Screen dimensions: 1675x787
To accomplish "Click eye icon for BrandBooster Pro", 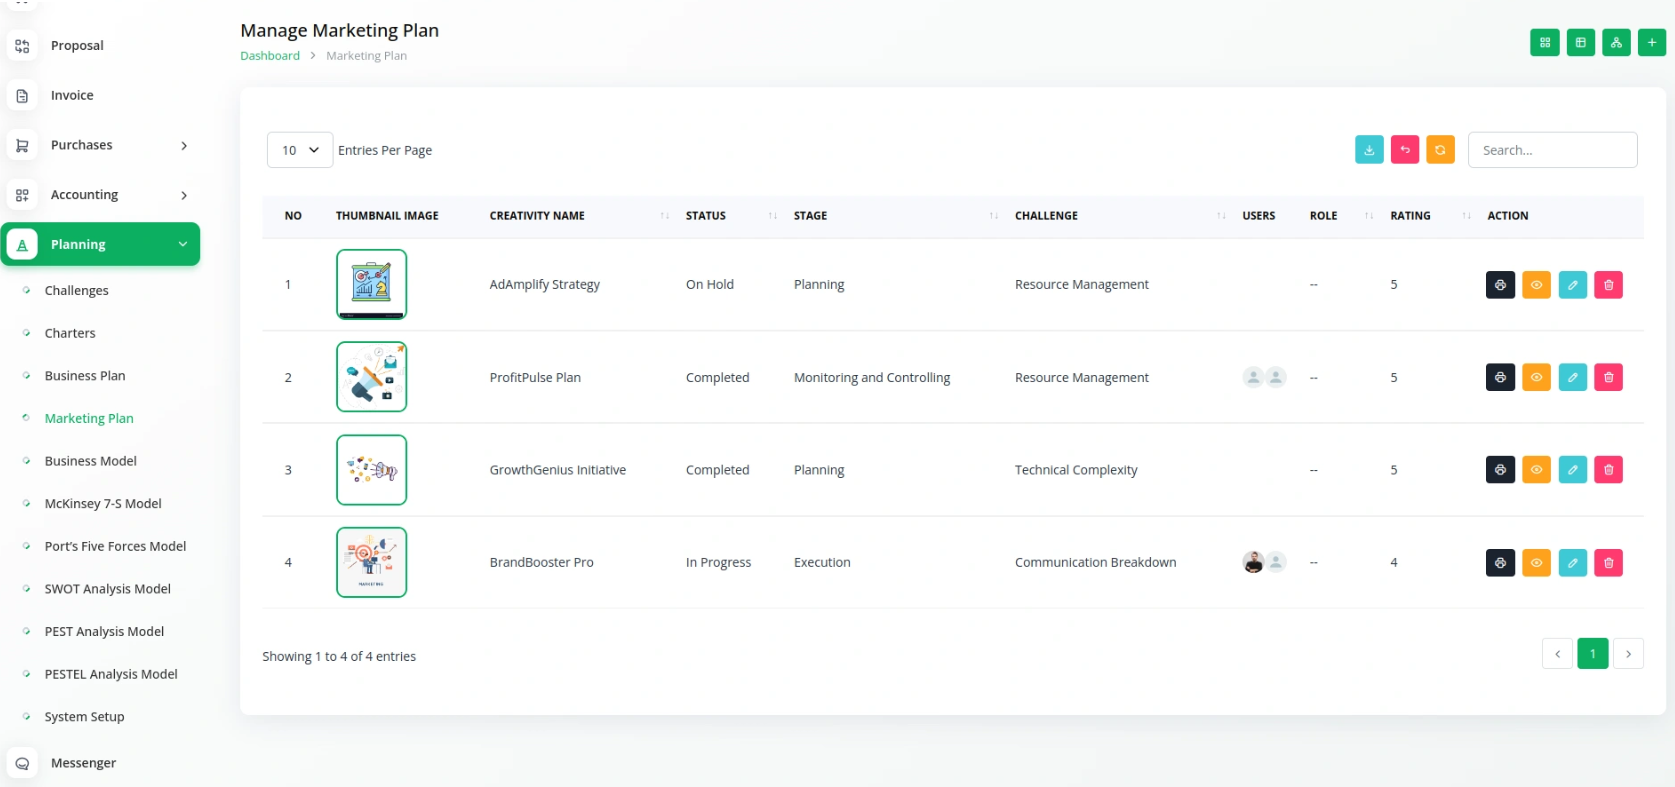I will coord(1536,563).
